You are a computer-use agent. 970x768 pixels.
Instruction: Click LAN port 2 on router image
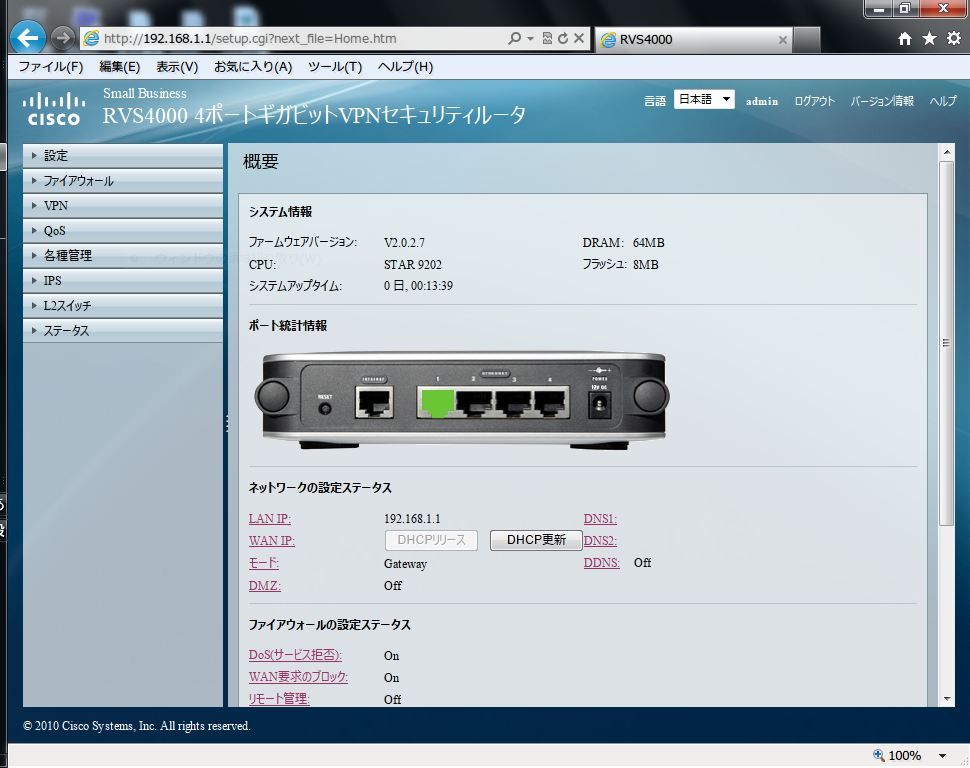pyautogui.click(x=474, y=403)
